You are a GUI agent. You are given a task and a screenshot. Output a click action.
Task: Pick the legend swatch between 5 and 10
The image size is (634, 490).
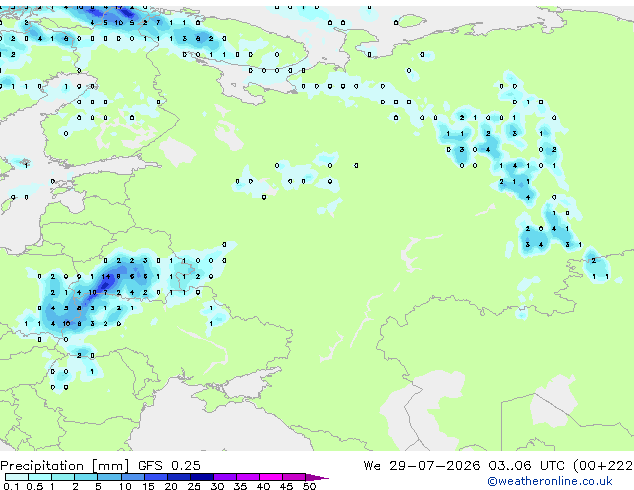(109, 477)
